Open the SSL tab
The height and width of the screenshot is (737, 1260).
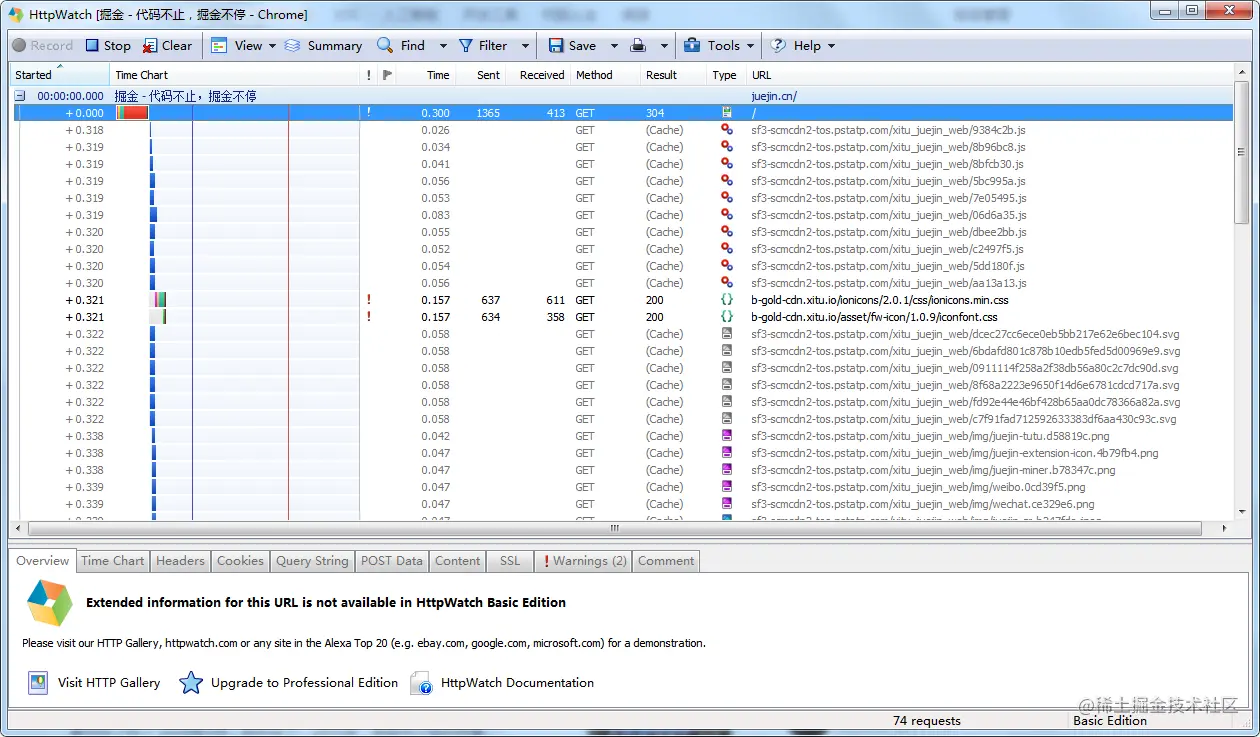[510, 561]
